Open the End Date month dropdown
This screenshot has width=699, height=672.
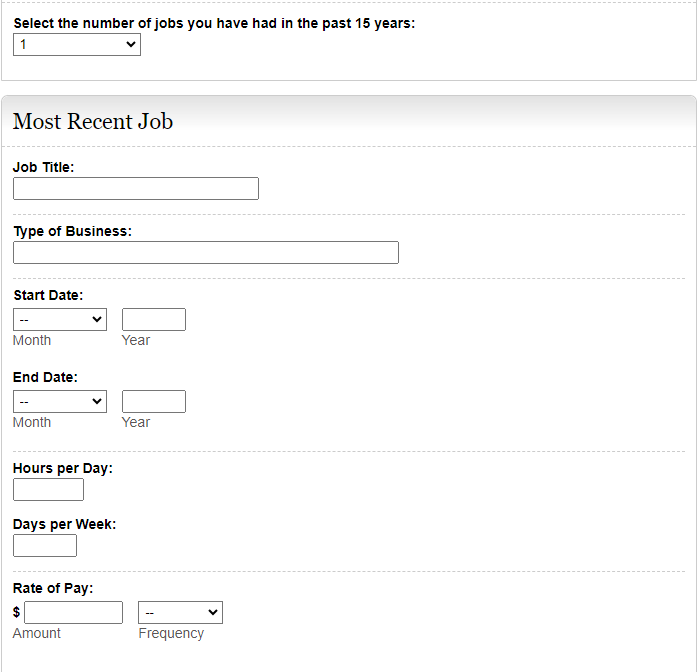pyautogui.click(x=60, y=402)
